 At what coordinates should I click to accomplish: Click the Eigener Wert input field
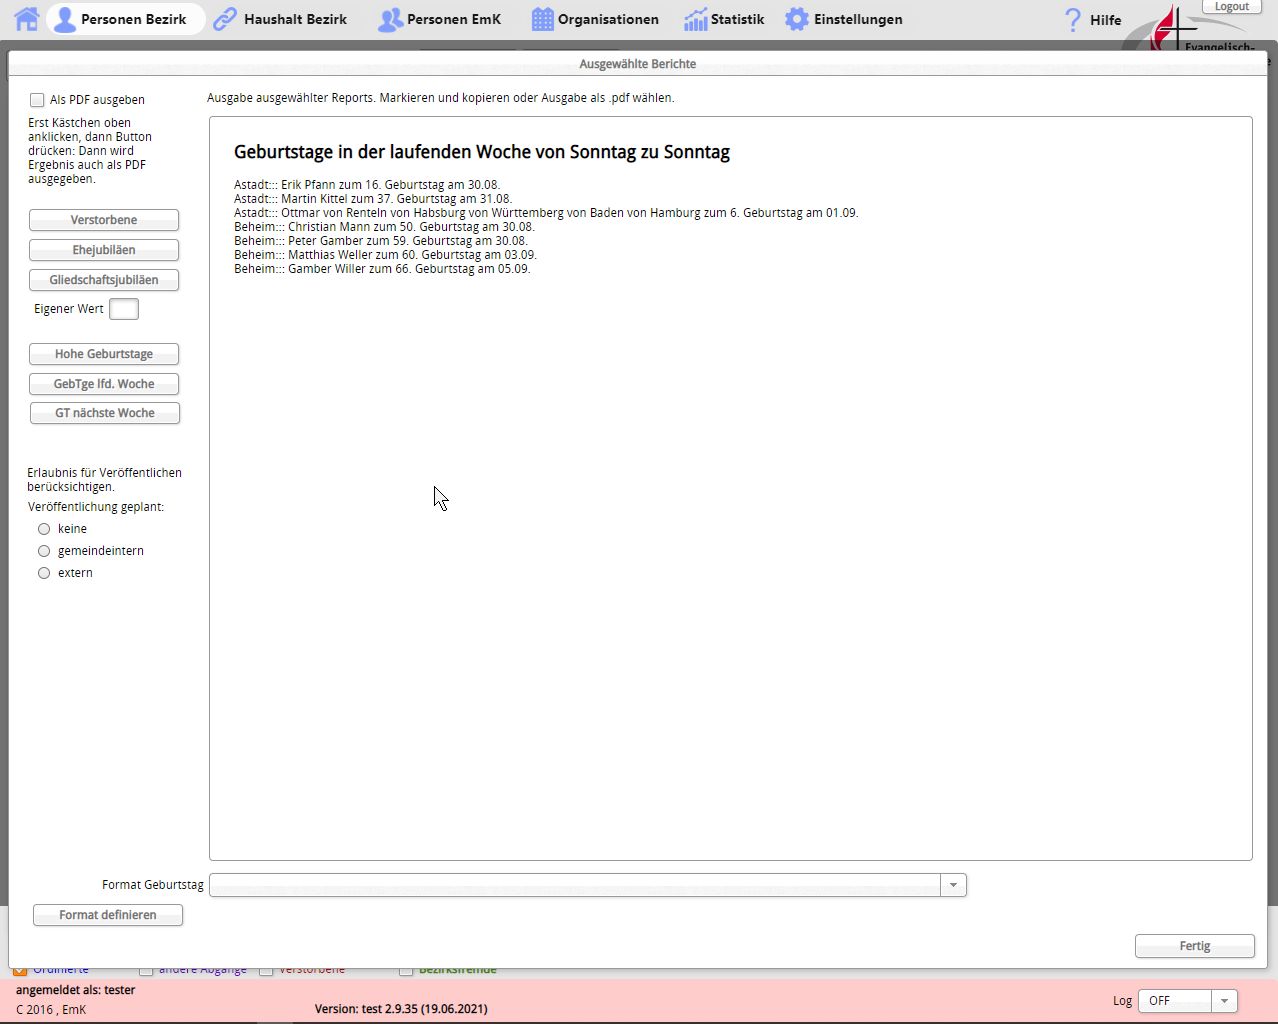coord(124,309)
